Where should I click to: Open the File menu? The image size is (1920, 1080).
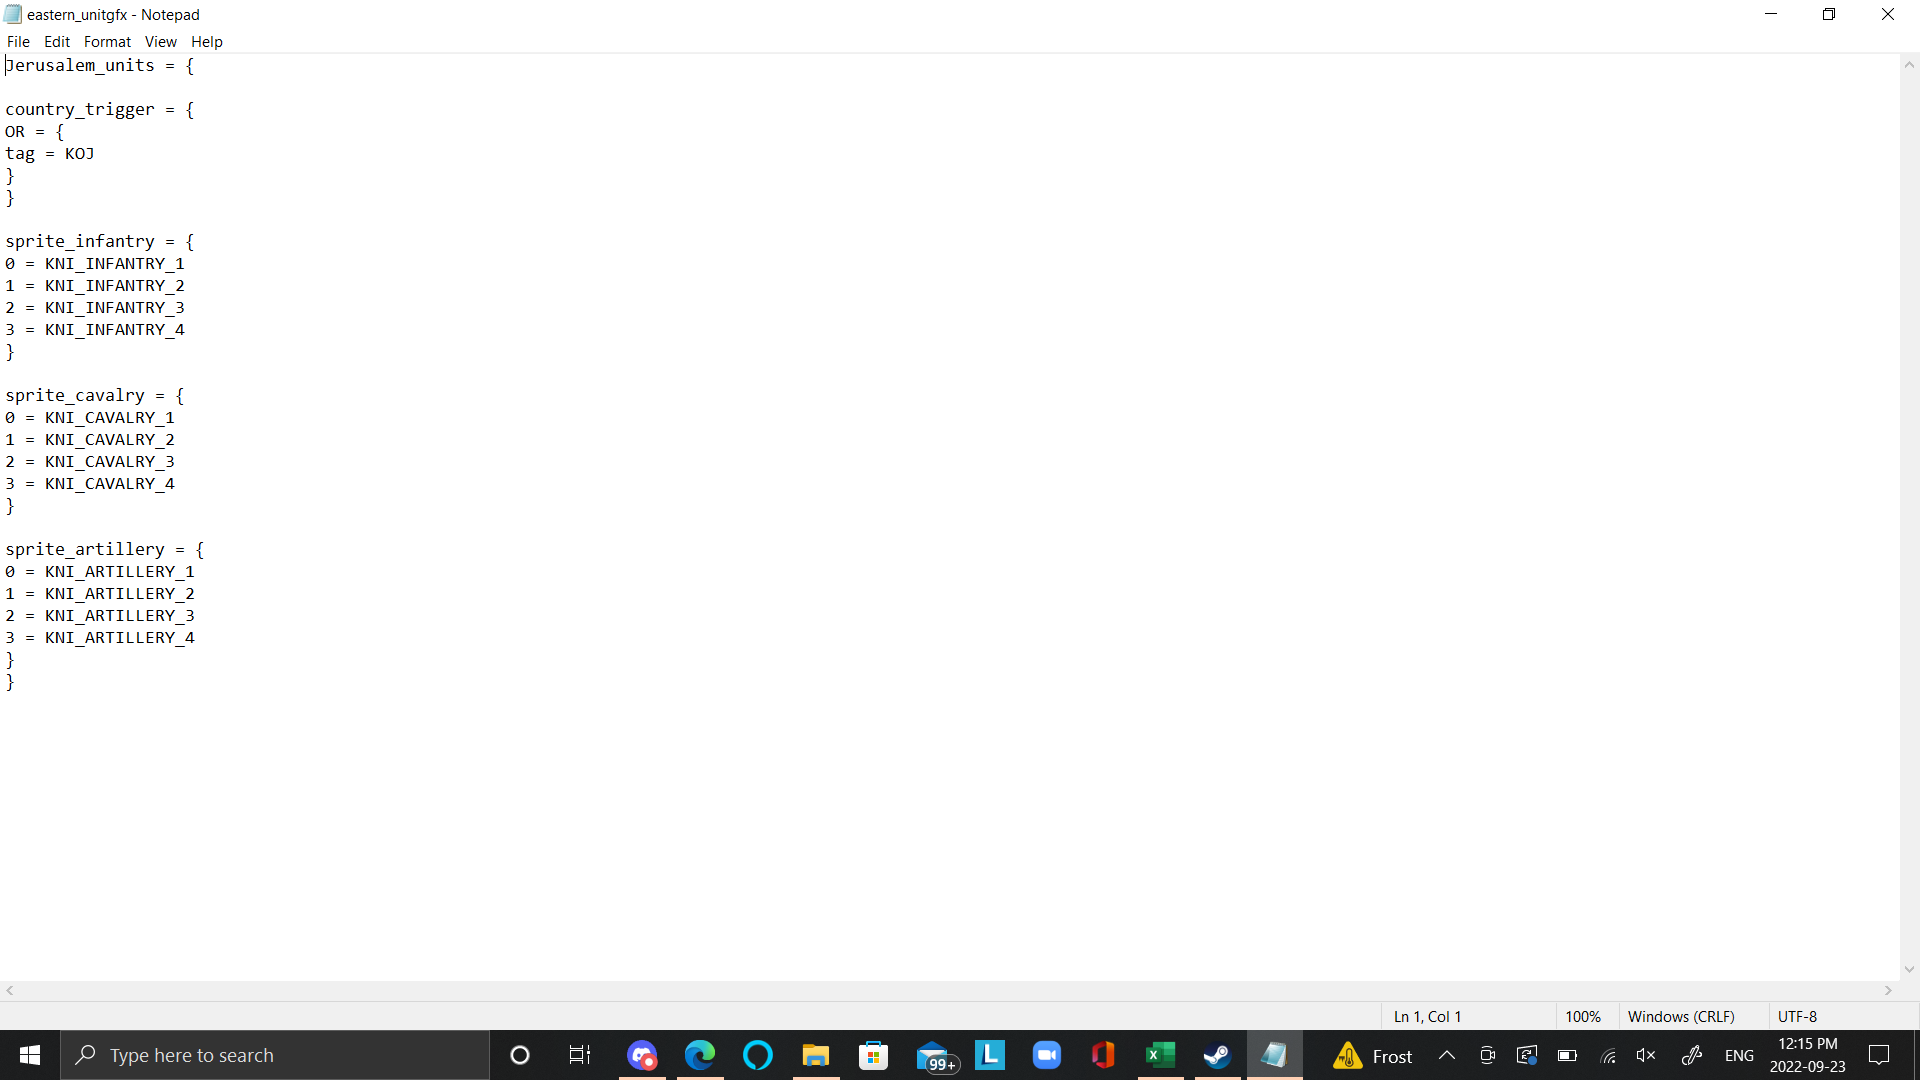pyautogui.click(x=18, y=41)
